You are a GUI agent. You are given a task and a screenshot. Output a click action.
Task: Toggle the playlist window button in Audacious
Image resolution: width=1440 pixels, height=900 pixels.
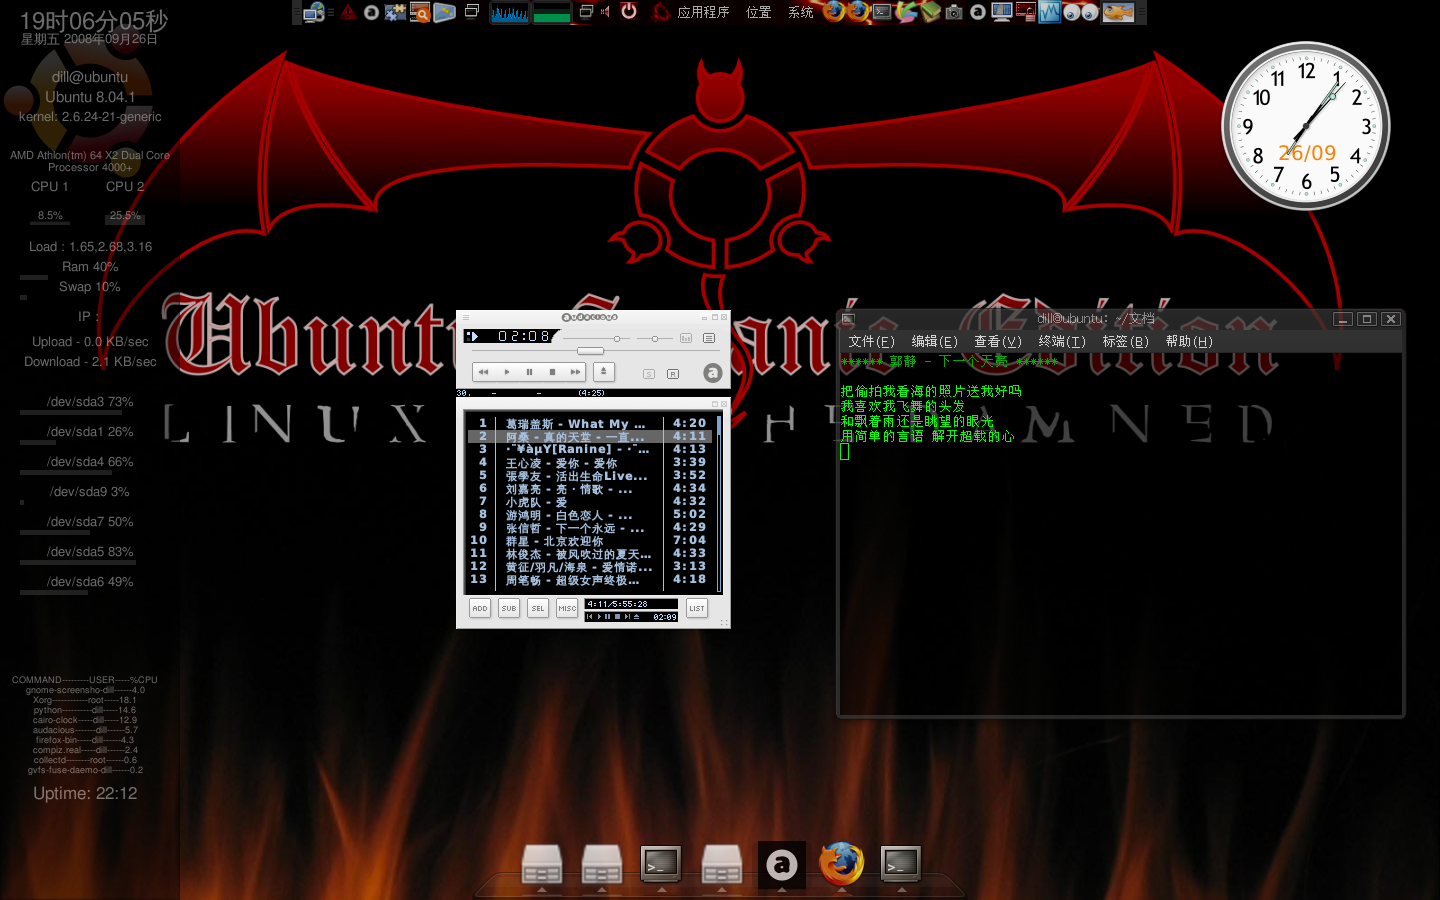pyautogui.click(x=709, y=338)
